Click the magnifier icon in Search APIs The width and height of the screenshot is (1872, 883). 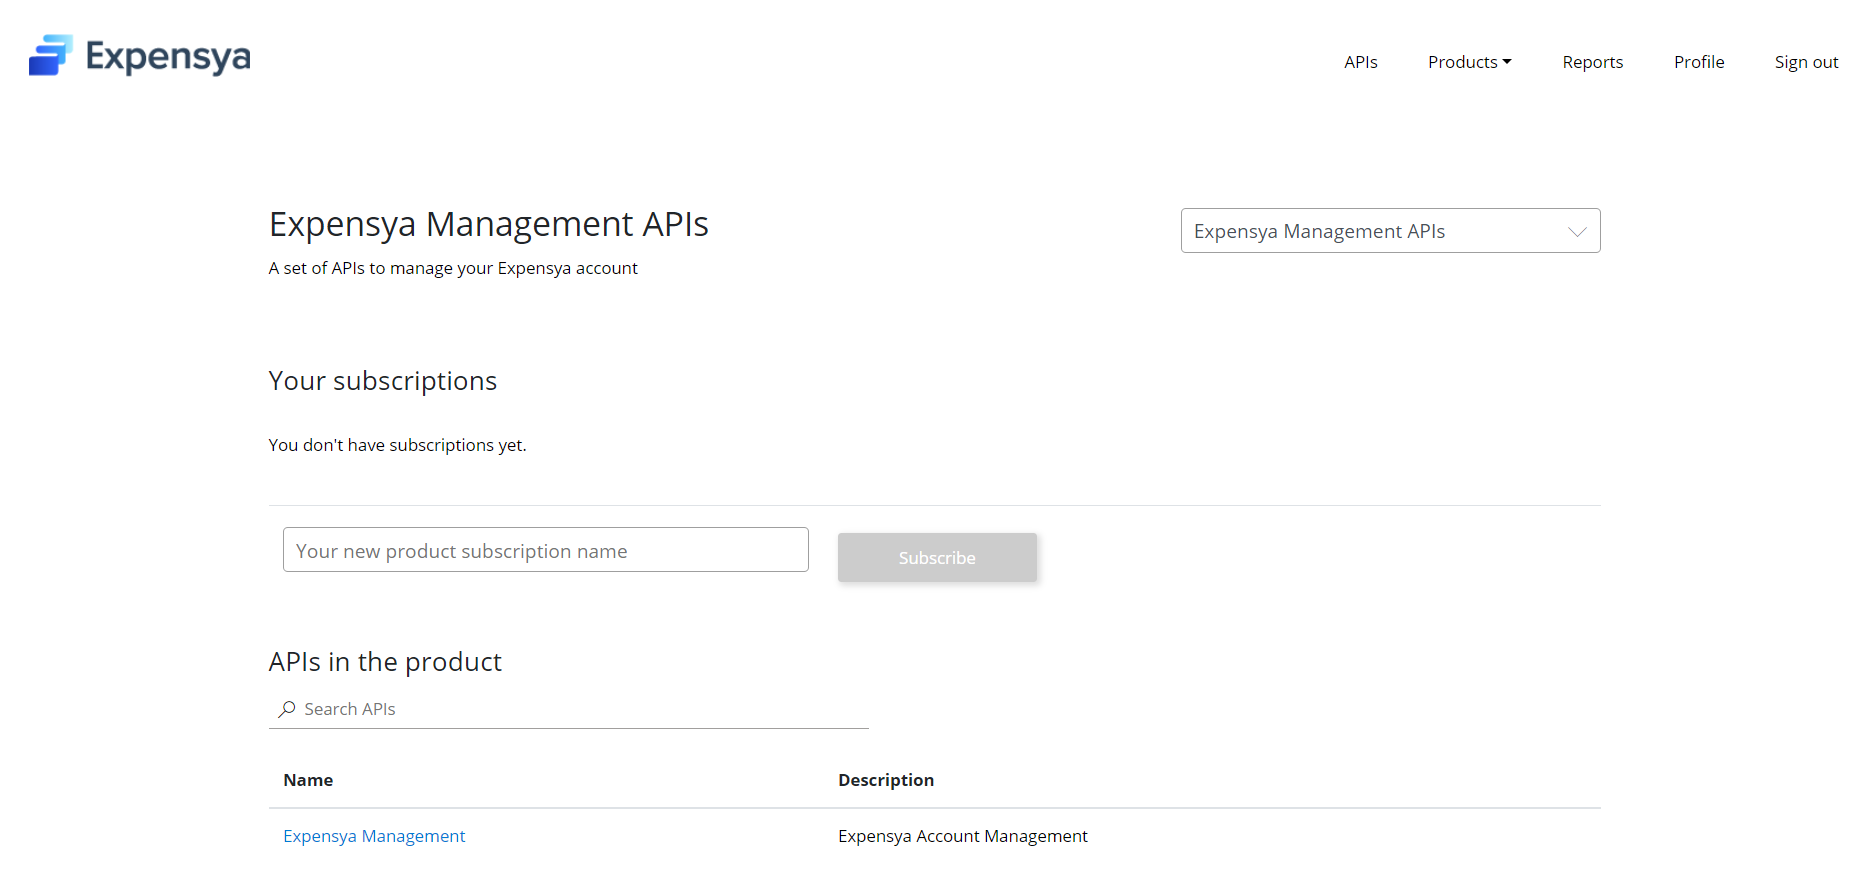287,709
